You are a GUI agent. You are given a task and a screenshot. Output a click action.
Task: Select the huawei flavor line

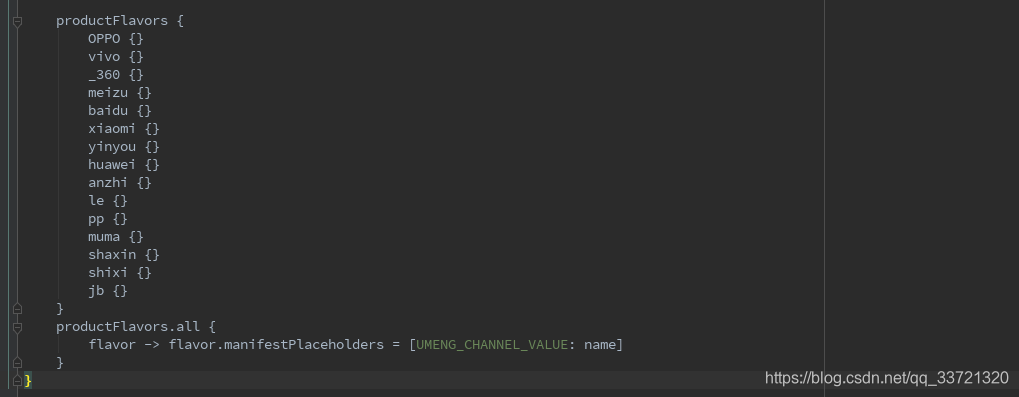pos(123,164)
